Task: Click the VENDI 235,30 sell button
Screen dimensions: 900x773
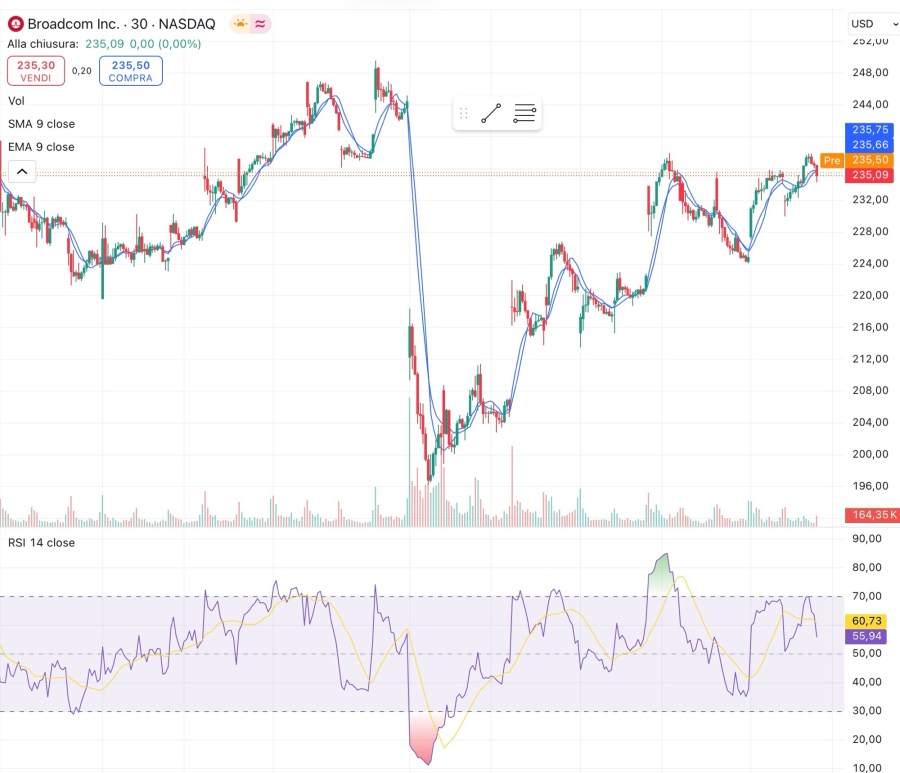Action: 36,70
